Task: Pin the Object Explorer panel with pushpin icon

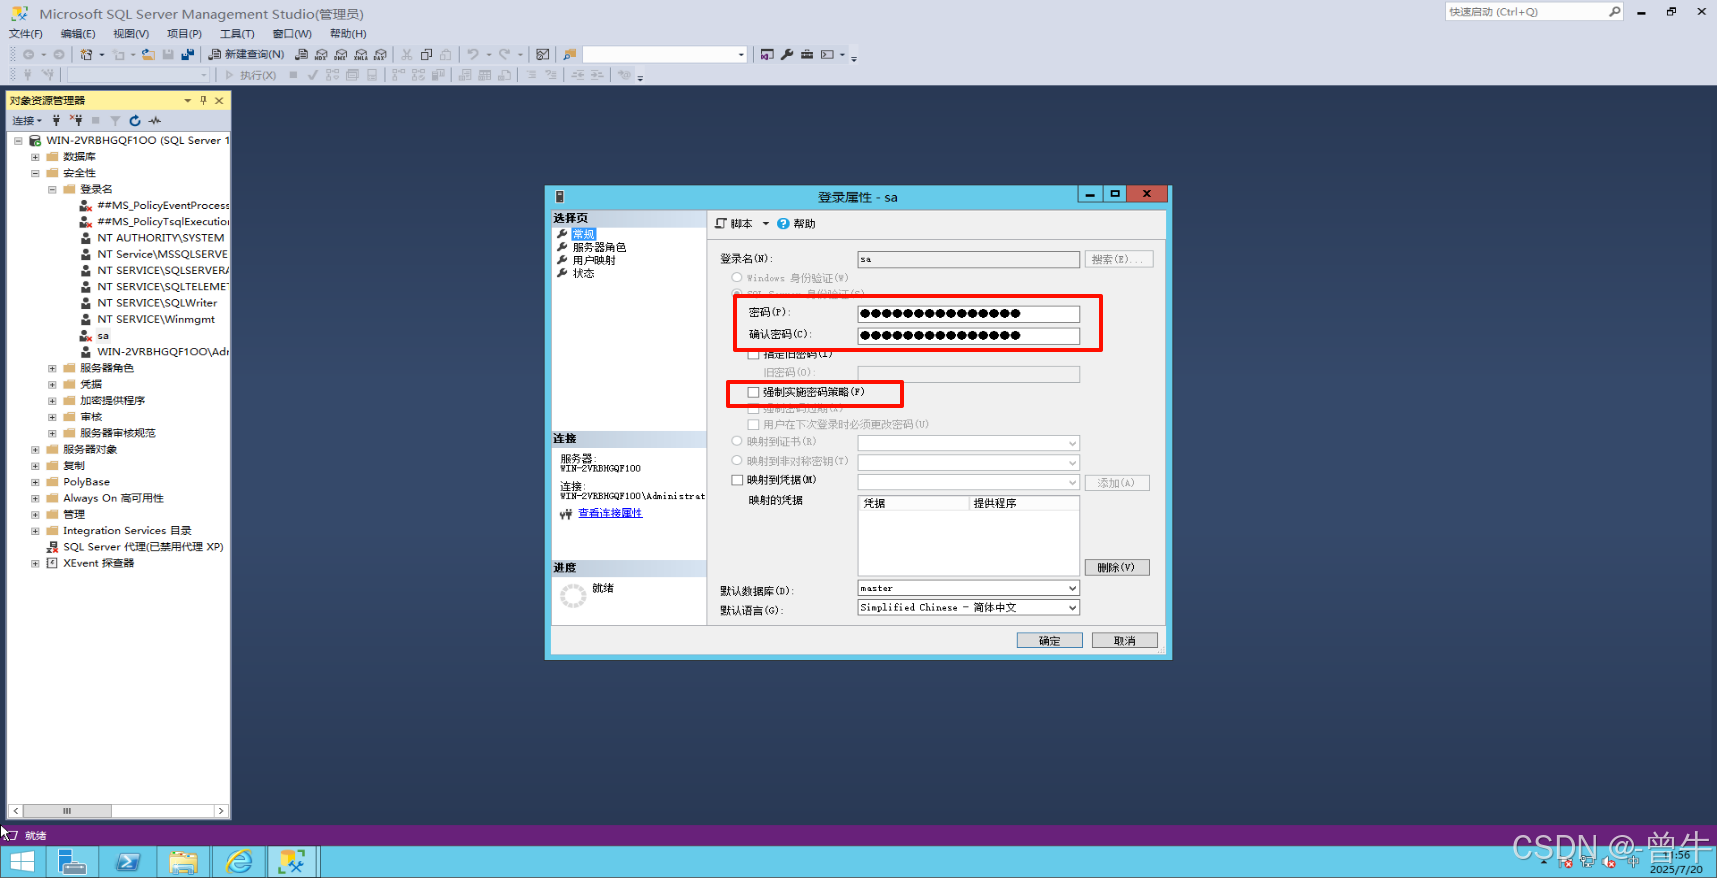Action: (x=203, y=100)
